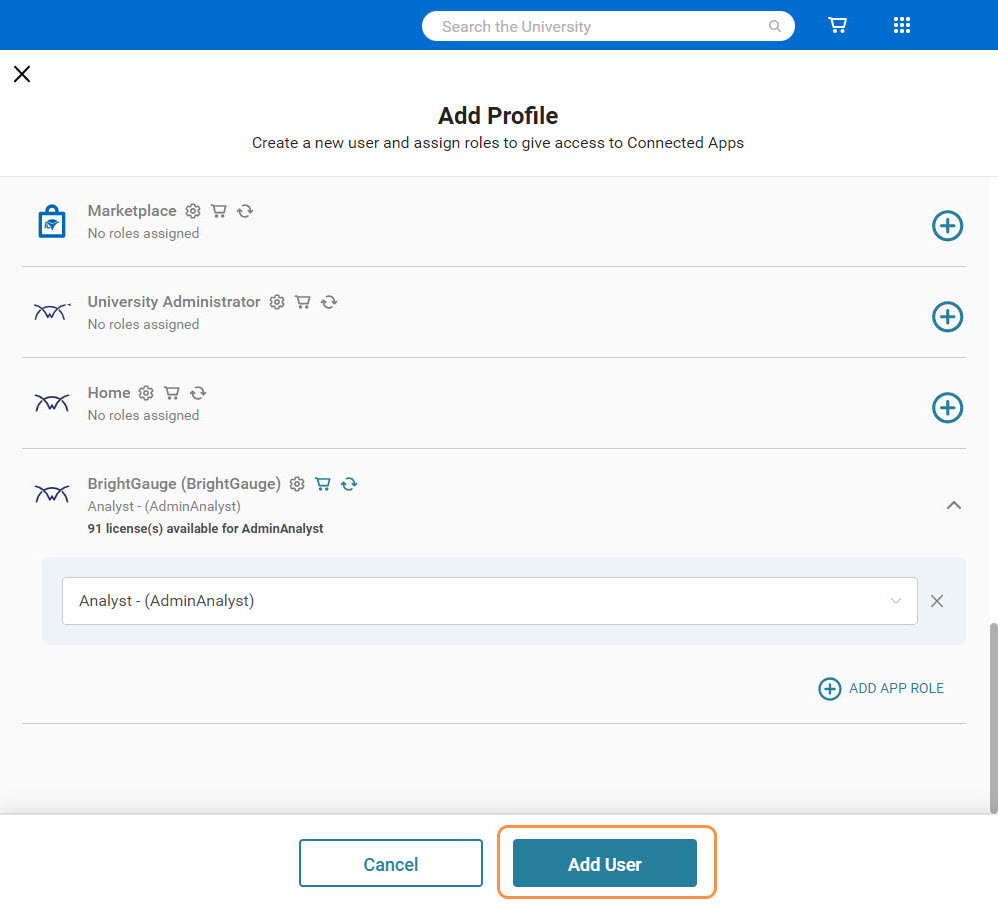Screen dimensions: 998x907
Task: Add a role to Home with plus
Action: [947, 408]
